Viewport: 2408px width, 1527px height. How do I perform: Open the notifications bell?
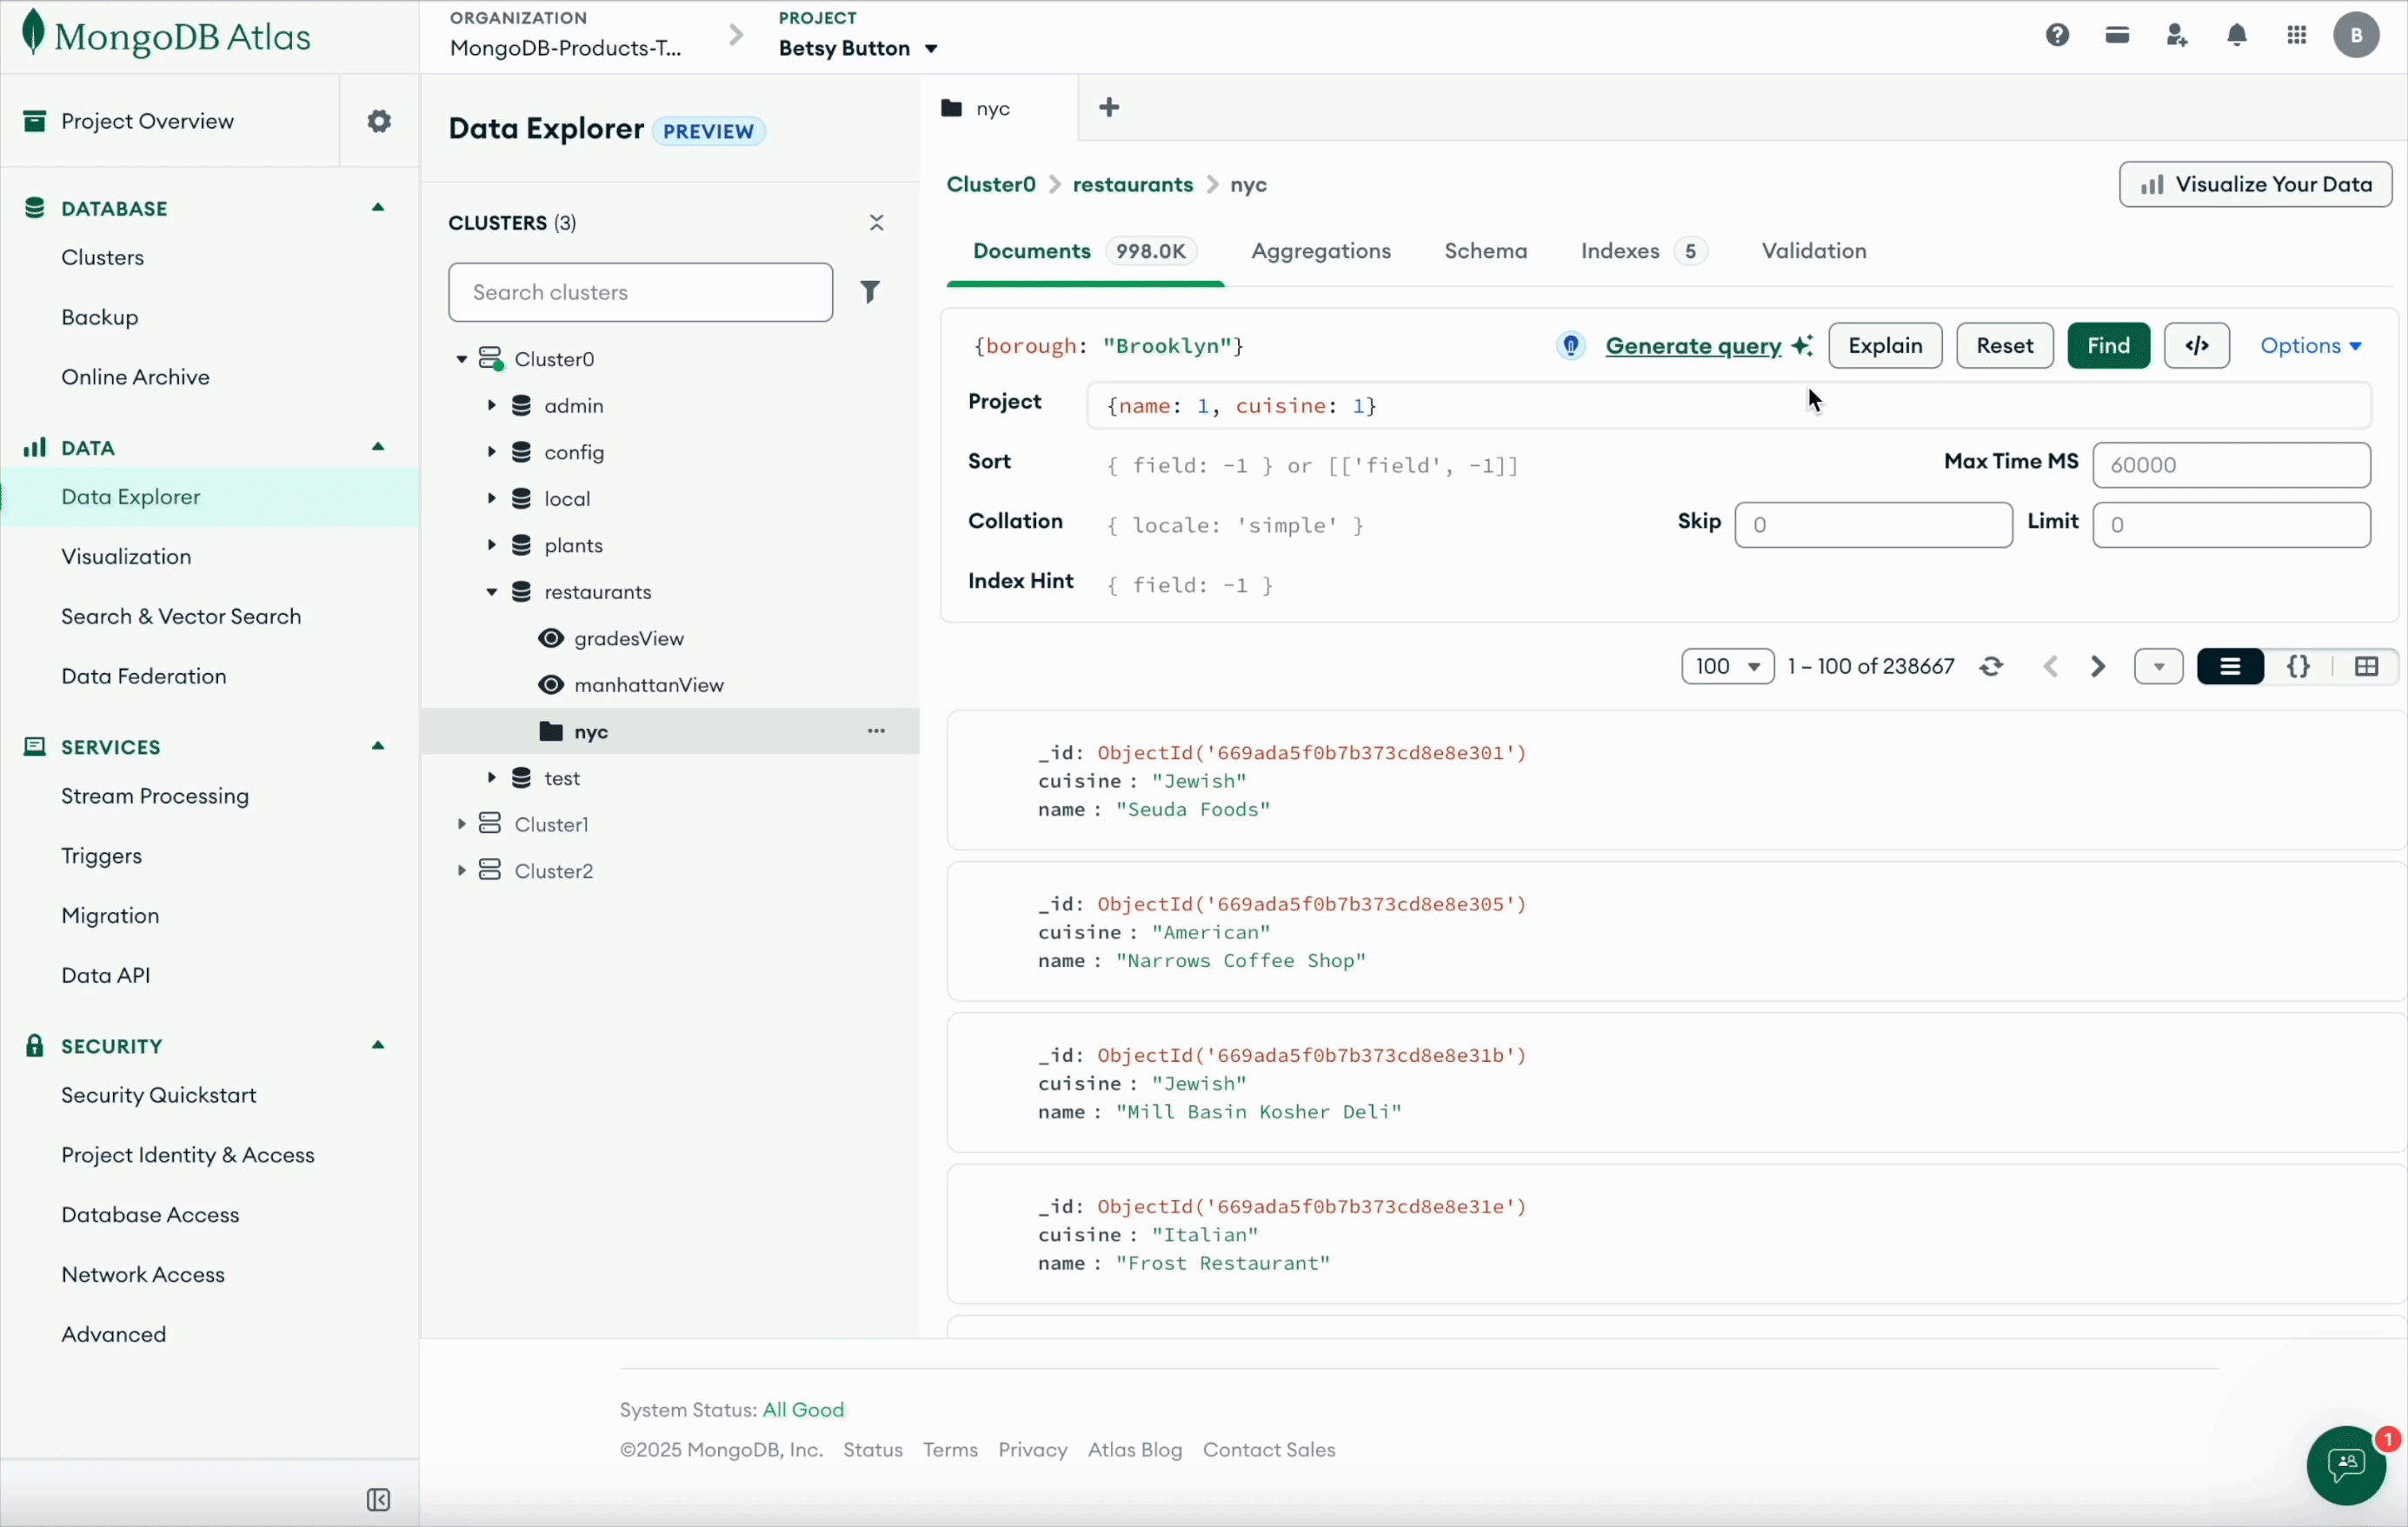(x=2237, y=34)
